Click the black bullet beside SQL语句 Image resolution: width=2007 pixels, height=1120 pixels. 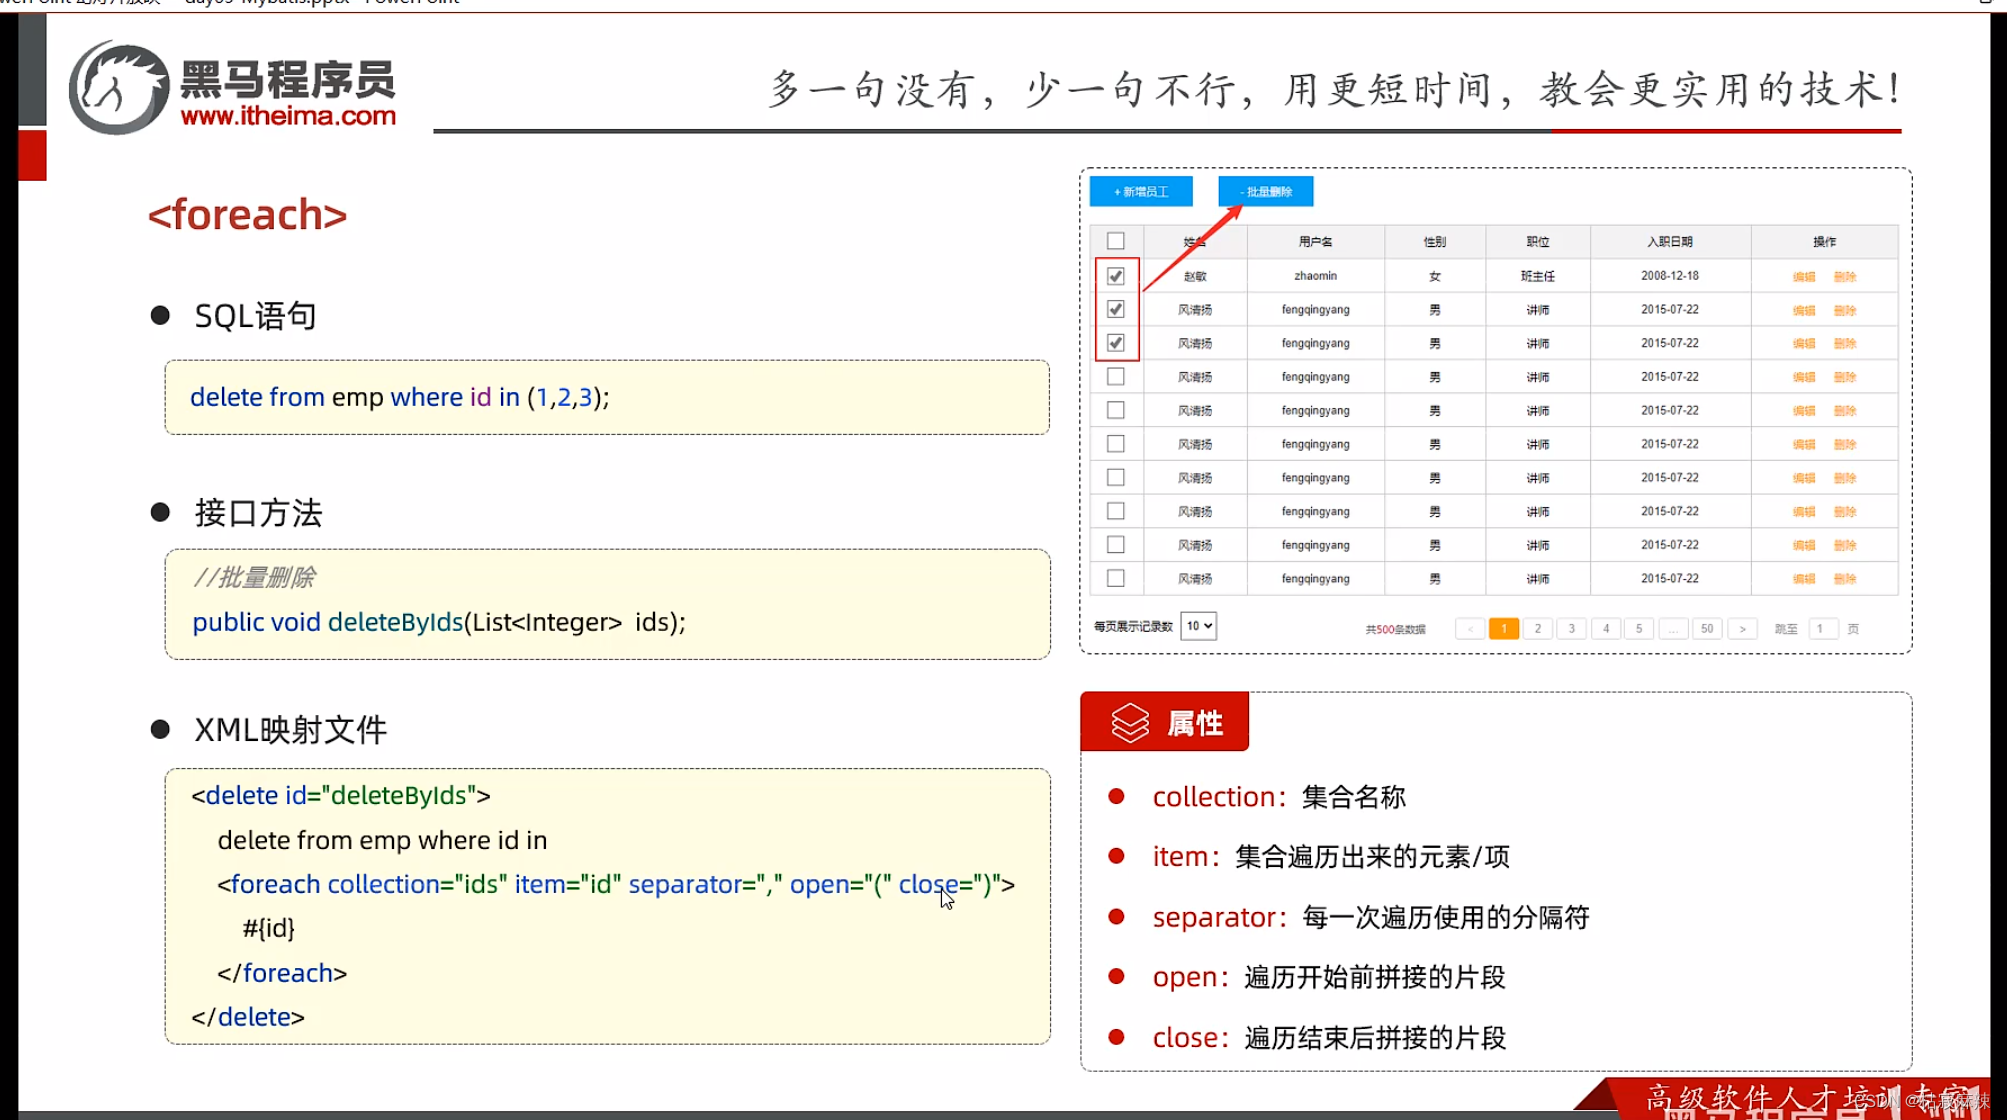coord(160,316)
